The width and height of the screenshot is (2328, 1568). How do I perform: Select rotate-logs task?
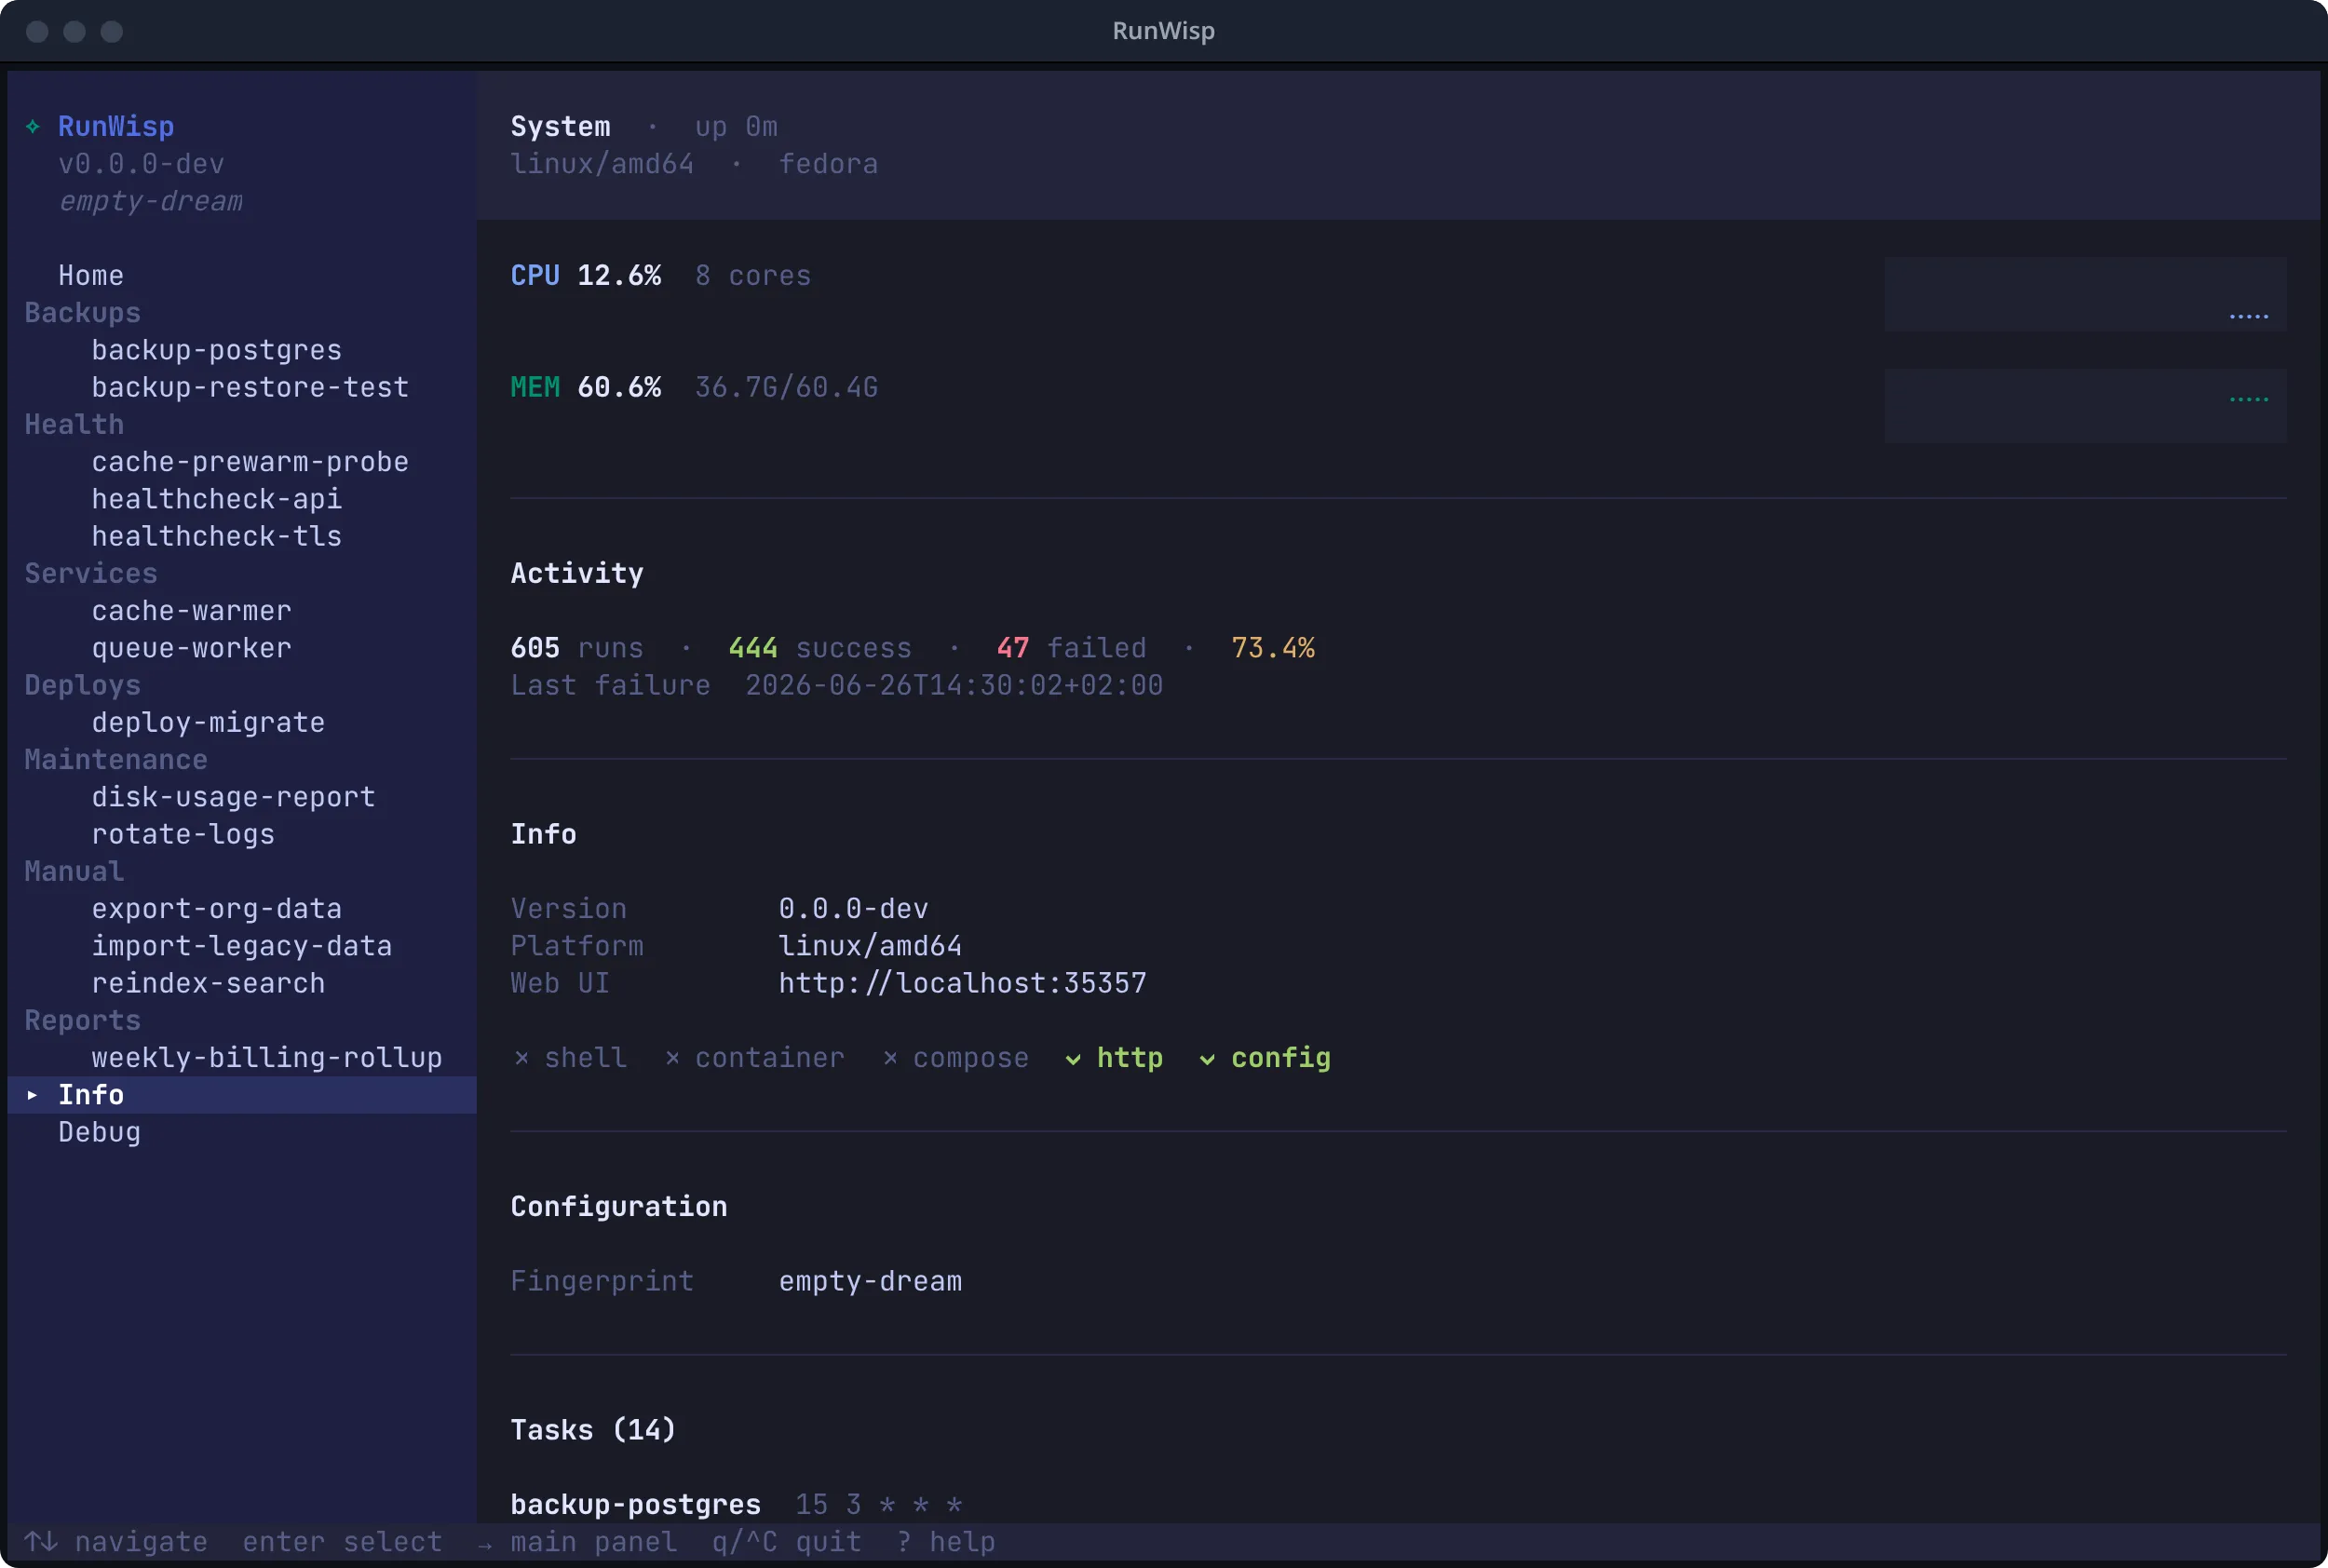tap(183, 834)
